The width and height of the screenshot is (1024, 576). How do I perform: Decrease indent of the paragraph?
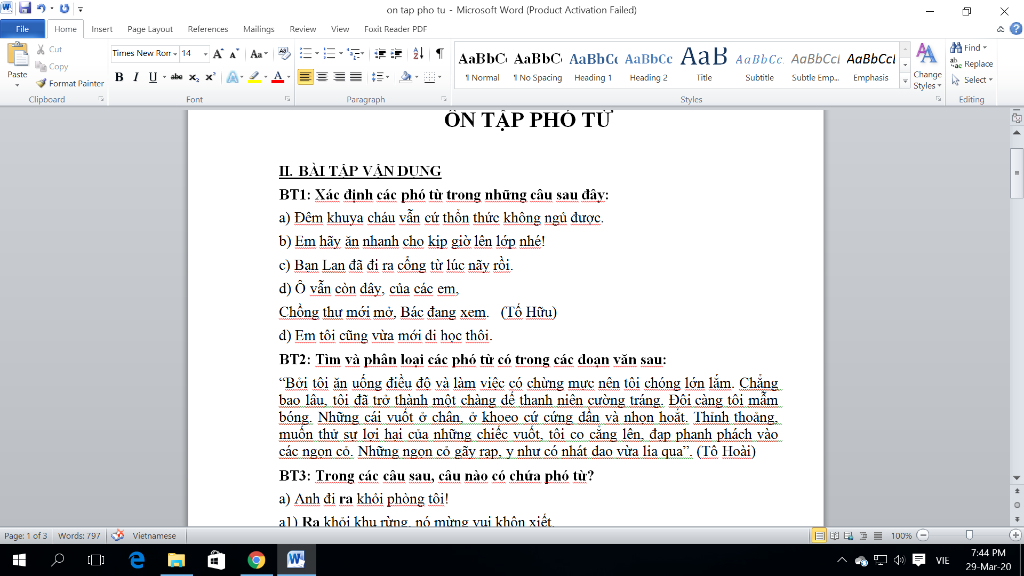[x=379, y=54]
